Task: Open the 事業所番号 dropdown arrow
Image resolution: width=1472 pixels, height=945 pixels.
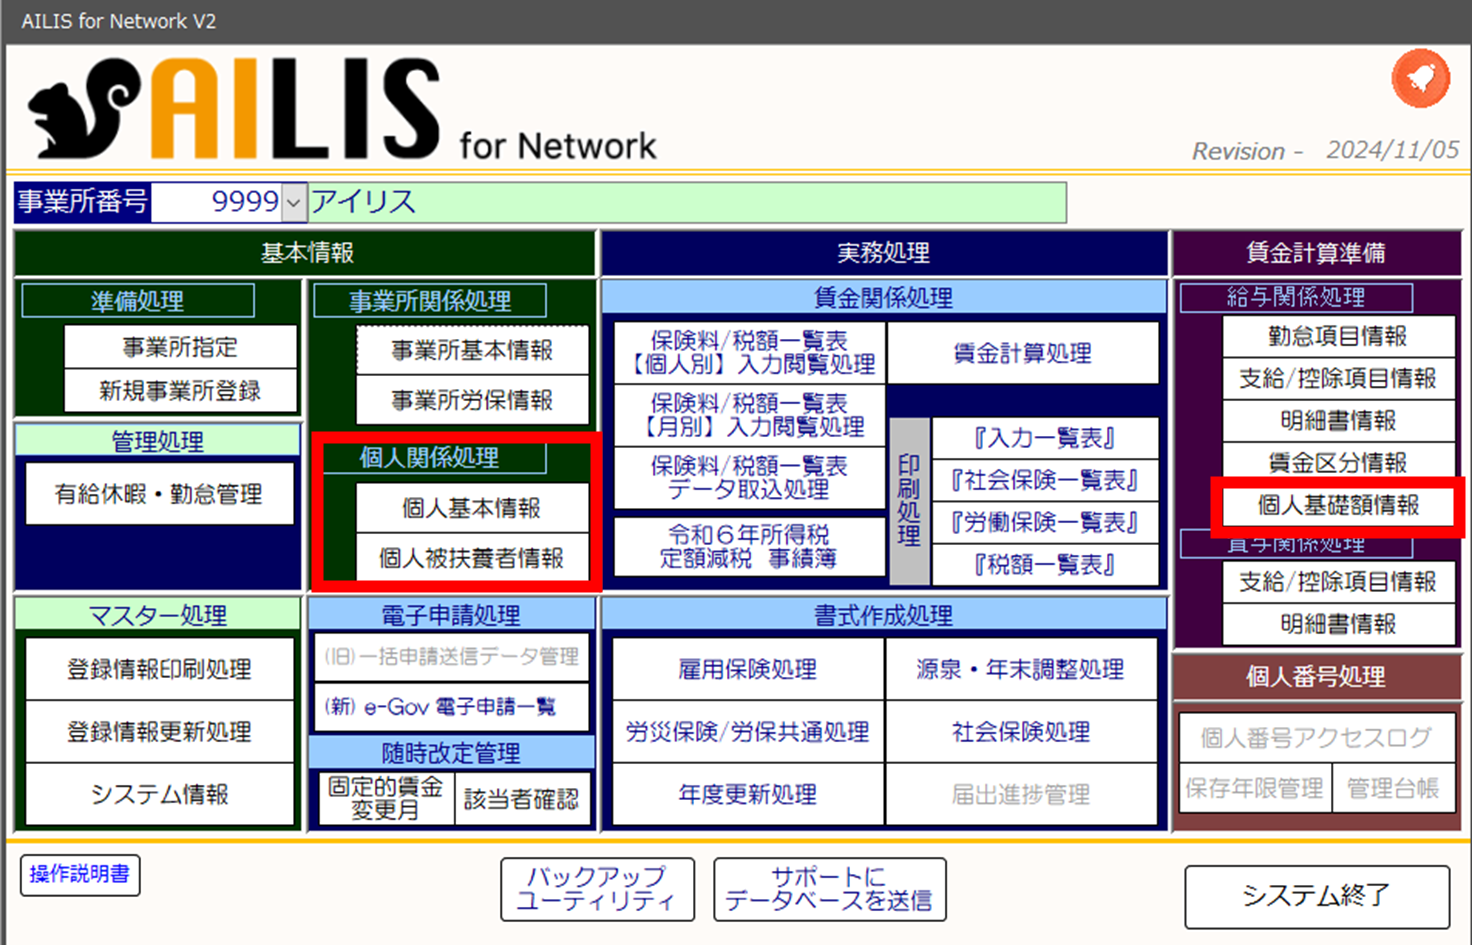Action: coord(293,203)
